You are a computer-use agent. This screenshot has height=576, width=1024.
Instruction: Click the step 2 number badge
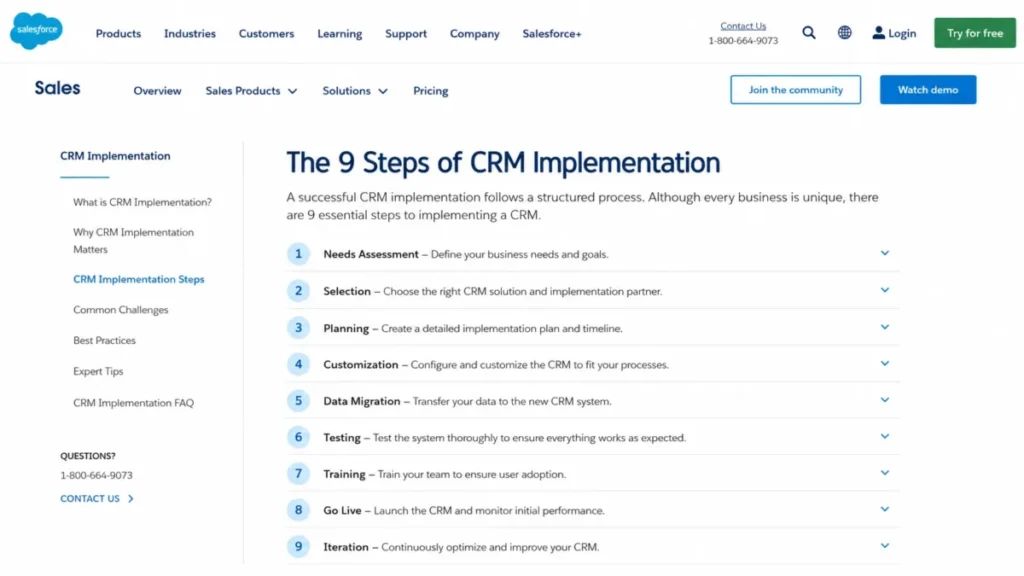tap(298, 291)
